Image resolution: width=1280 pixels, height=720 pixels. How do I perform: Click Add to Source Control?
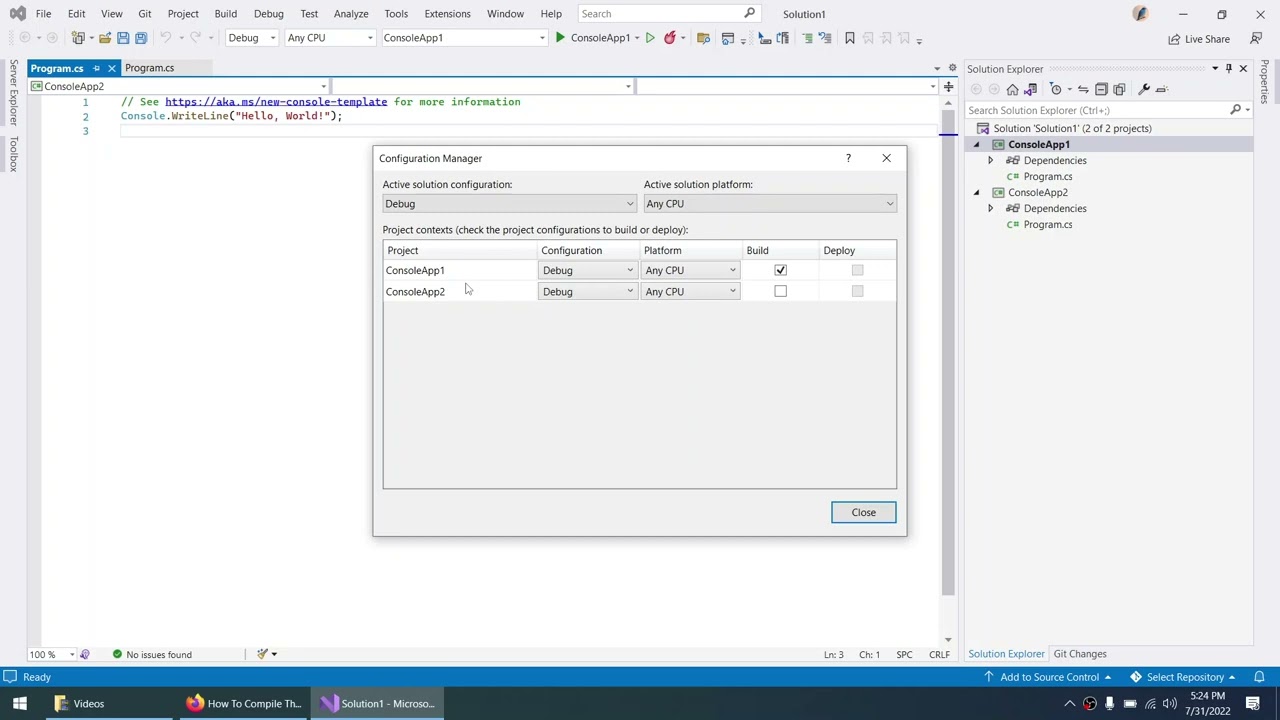click(x=1048, y=677)
